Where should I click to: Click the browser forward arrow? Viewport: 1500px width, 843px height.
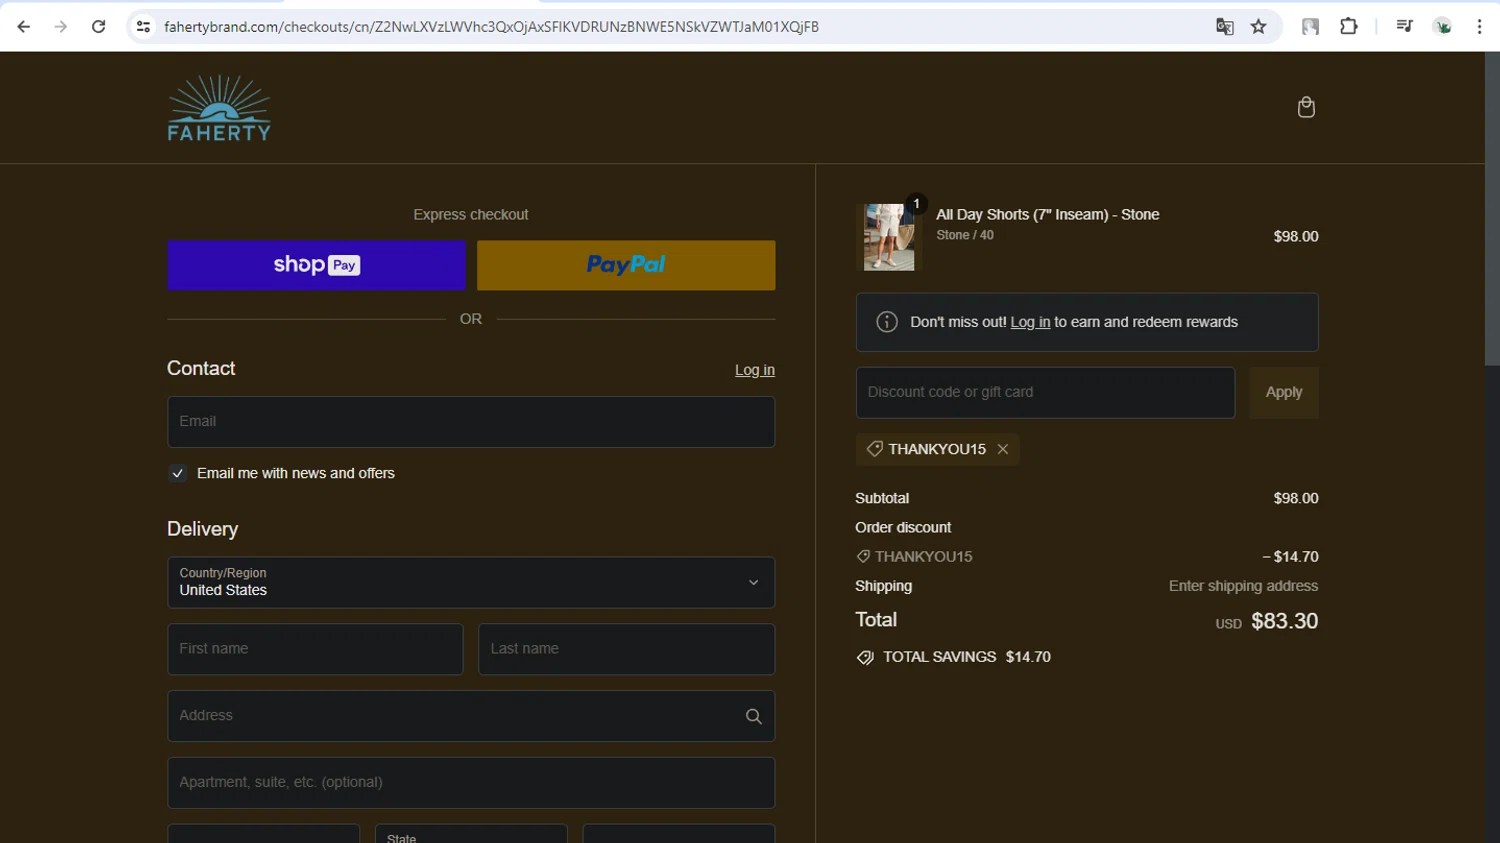[61, 27]
